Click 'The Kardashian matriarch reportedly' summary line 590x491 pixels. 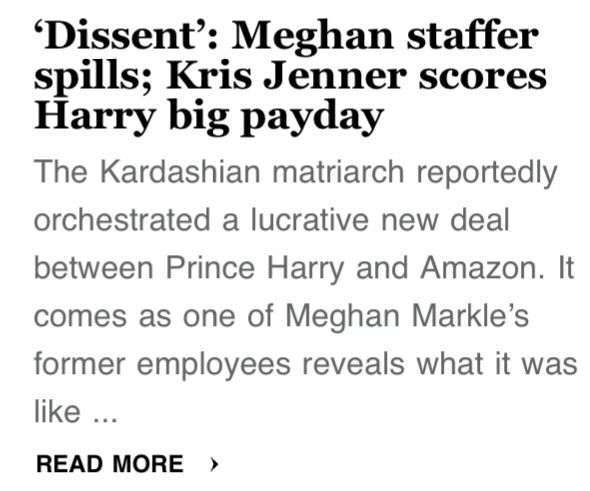[x=295, y=173]
